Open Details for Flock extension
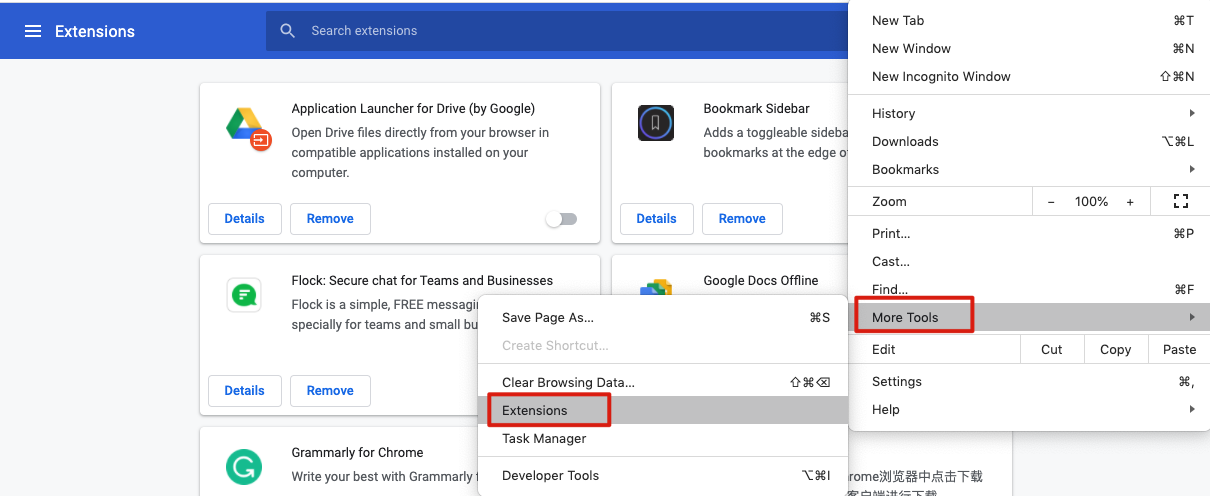1210x496 pixels. tap(245, 391)
